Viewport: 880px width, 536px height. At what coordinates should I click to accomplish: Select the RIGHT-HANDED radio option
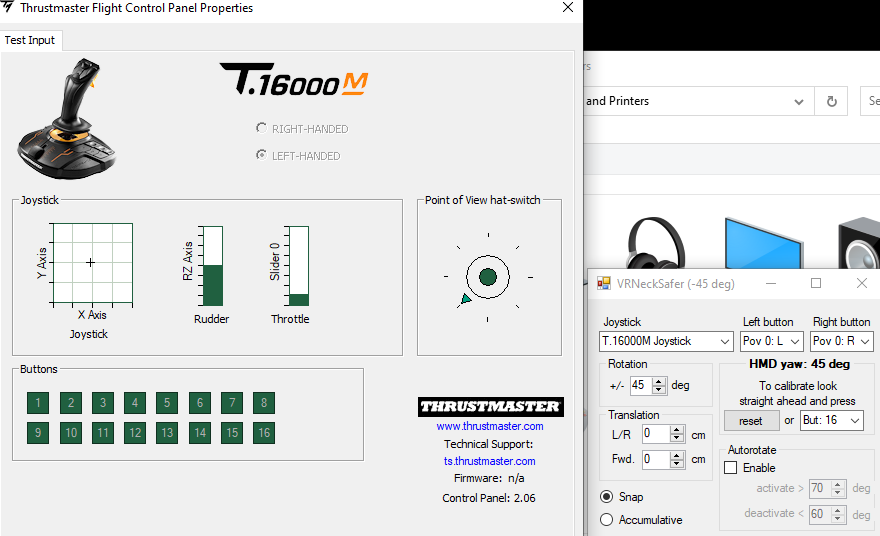(x=261, y=128)
